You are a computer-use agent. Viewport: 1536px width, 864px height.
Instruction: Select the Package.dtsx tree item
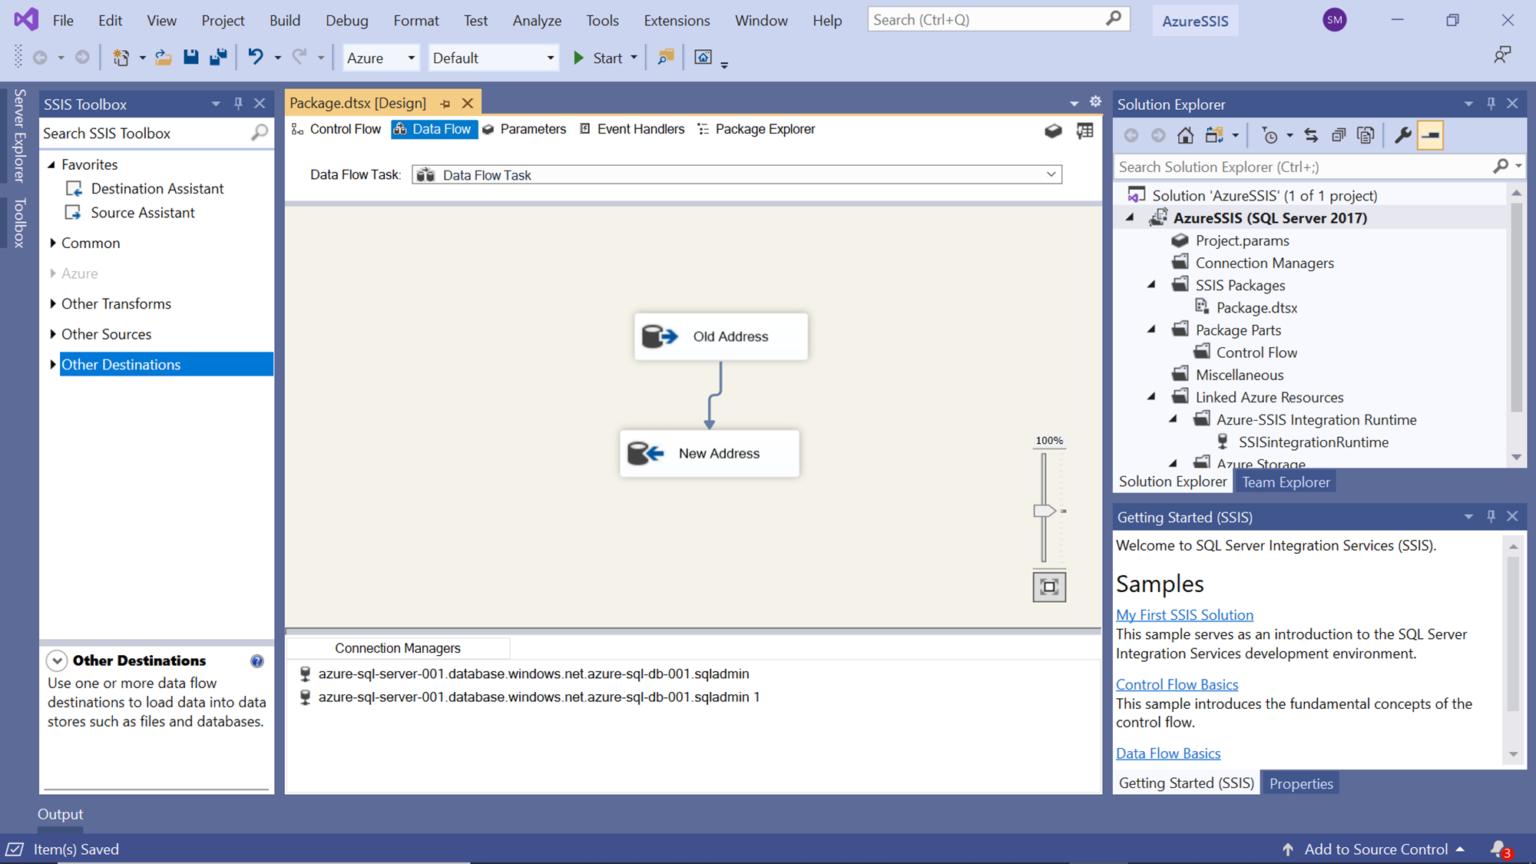pyautogui.click(x=1256, y=307)
